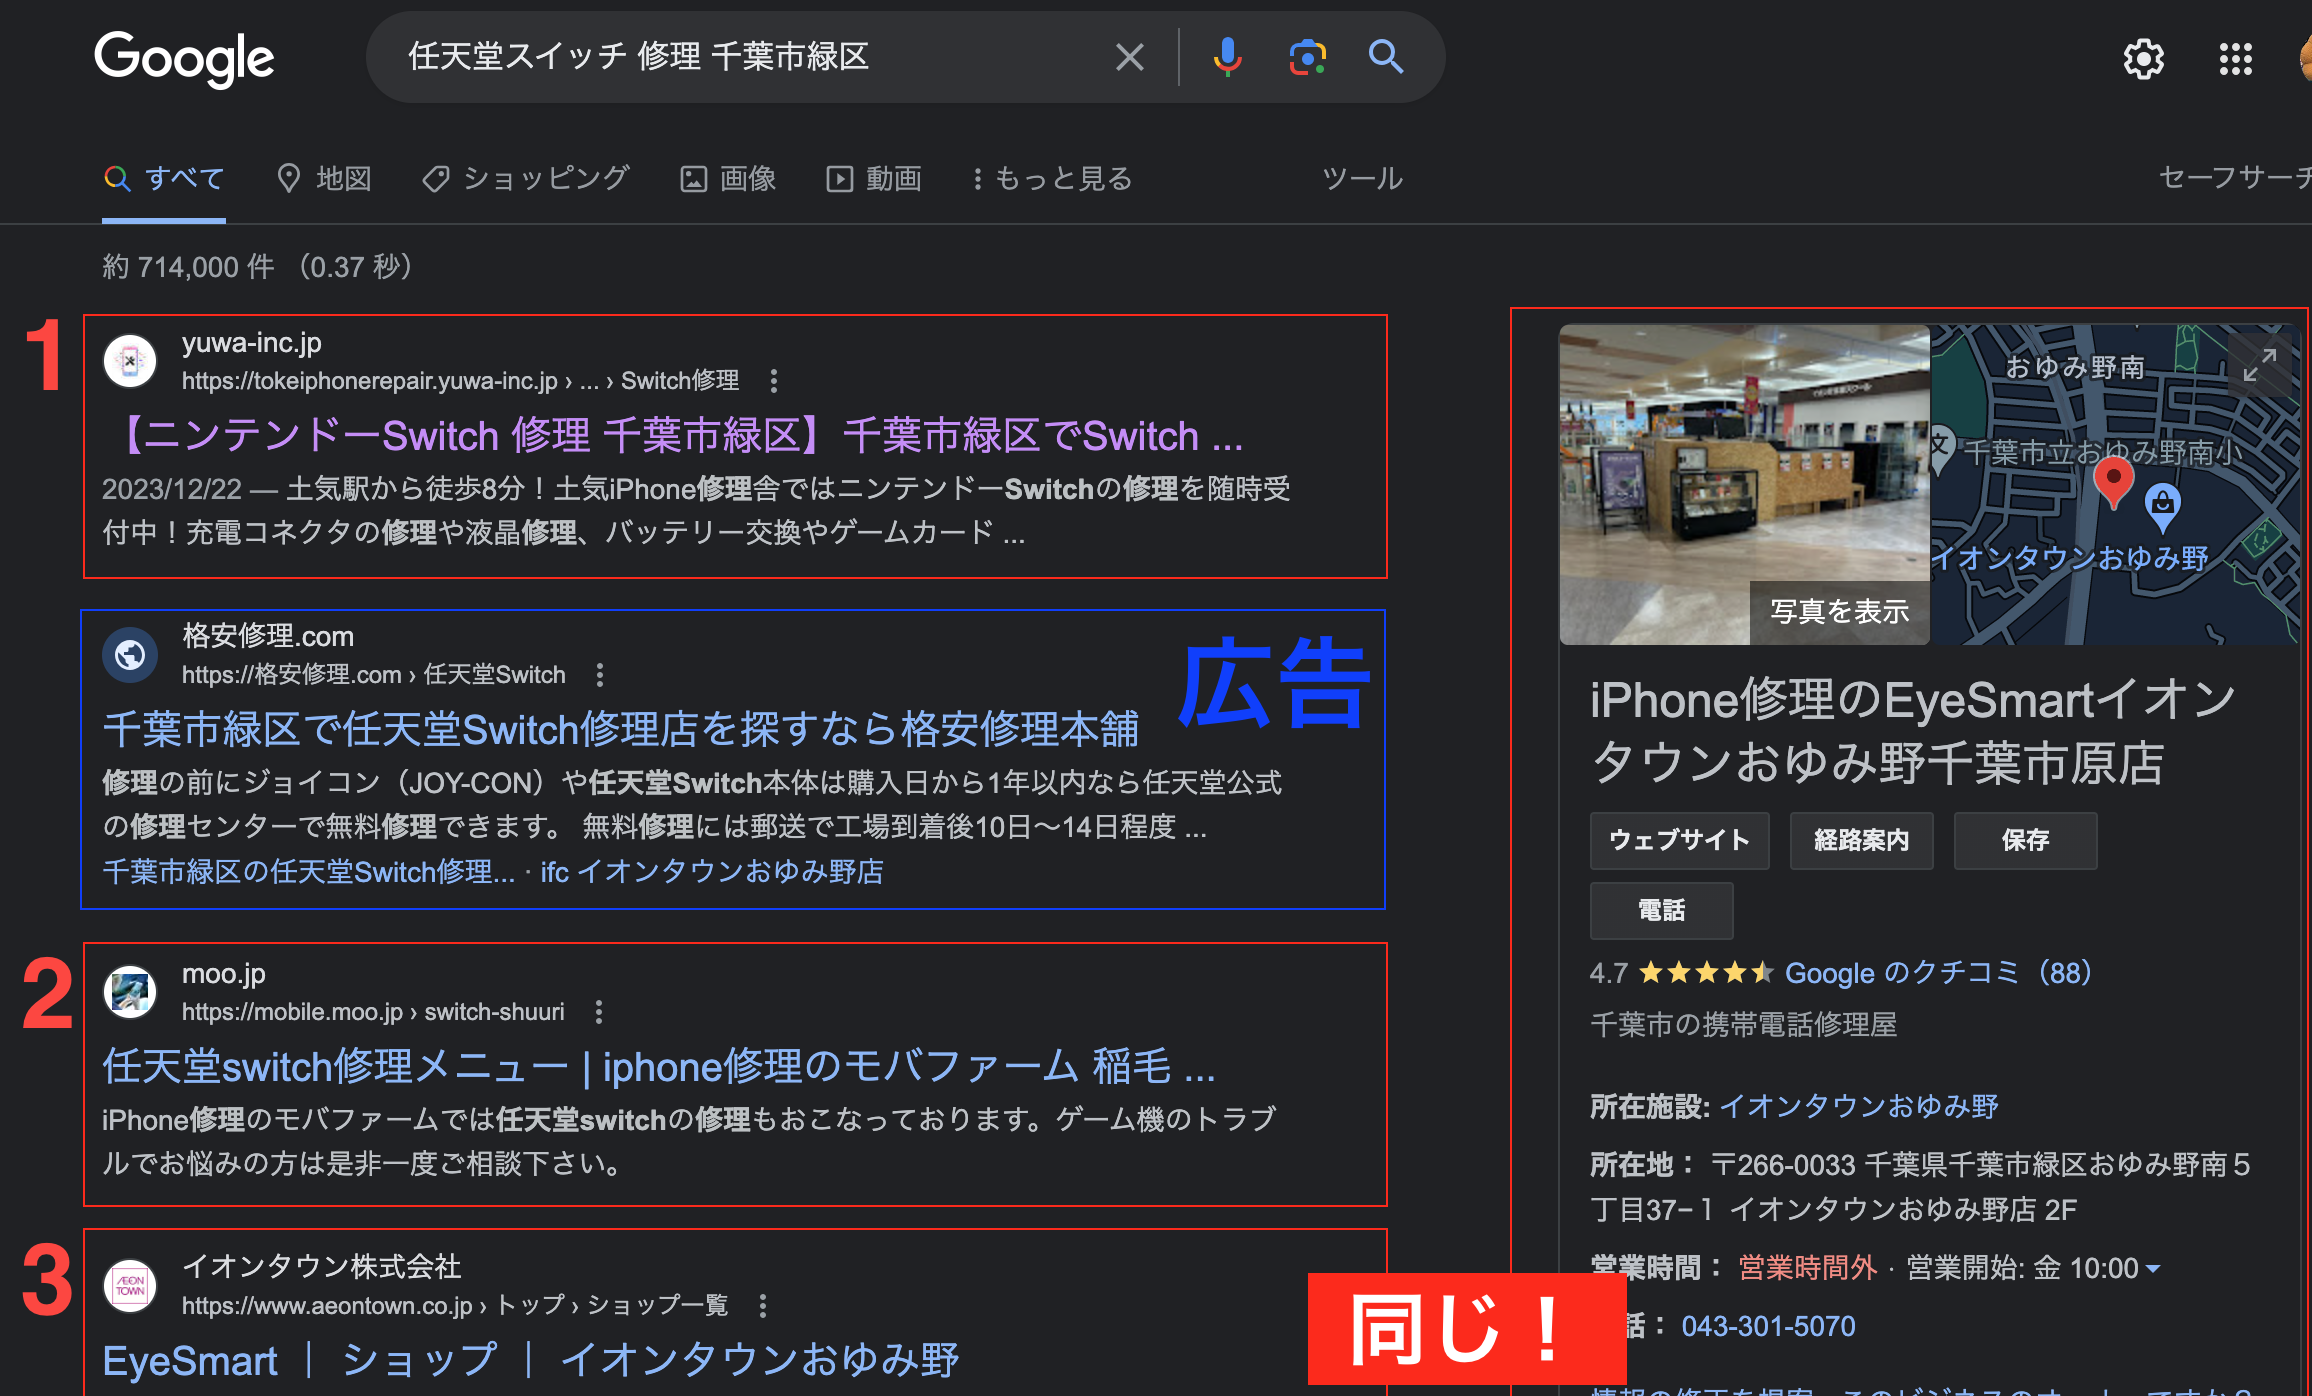Open sitelink 千葉市緑区の任天堂Switch修理...
Viewport: 2312px width, 1396px height.
click(x=308, y=872)
